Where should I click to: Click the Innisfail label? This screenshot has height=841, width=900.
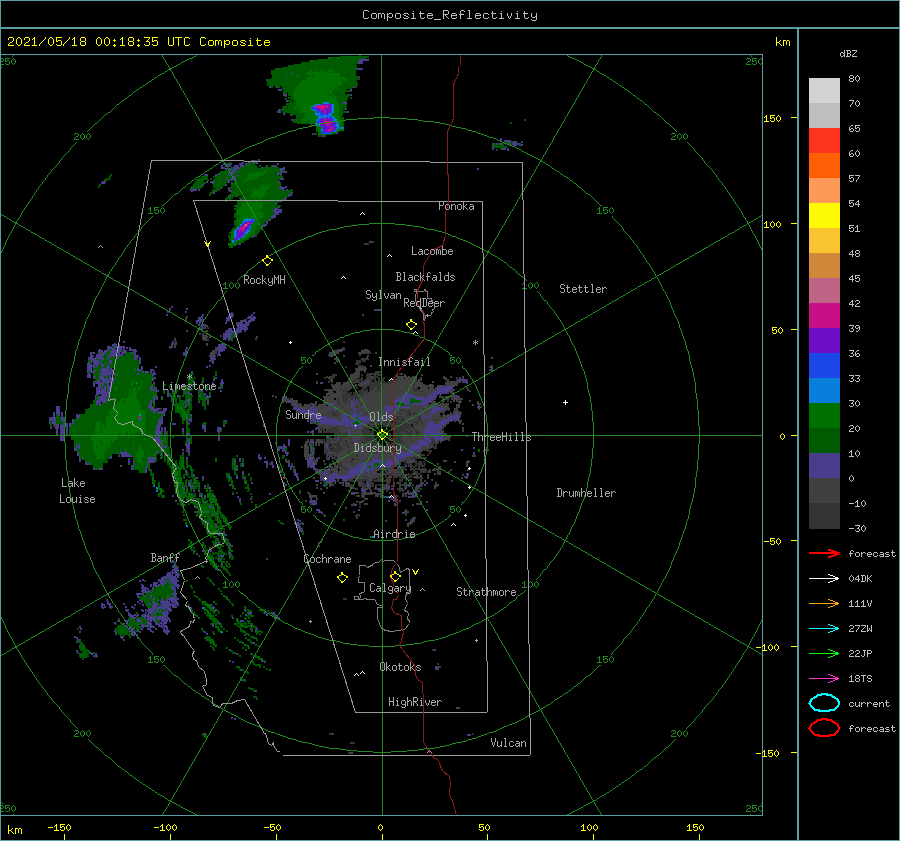(x=404, y=362)
